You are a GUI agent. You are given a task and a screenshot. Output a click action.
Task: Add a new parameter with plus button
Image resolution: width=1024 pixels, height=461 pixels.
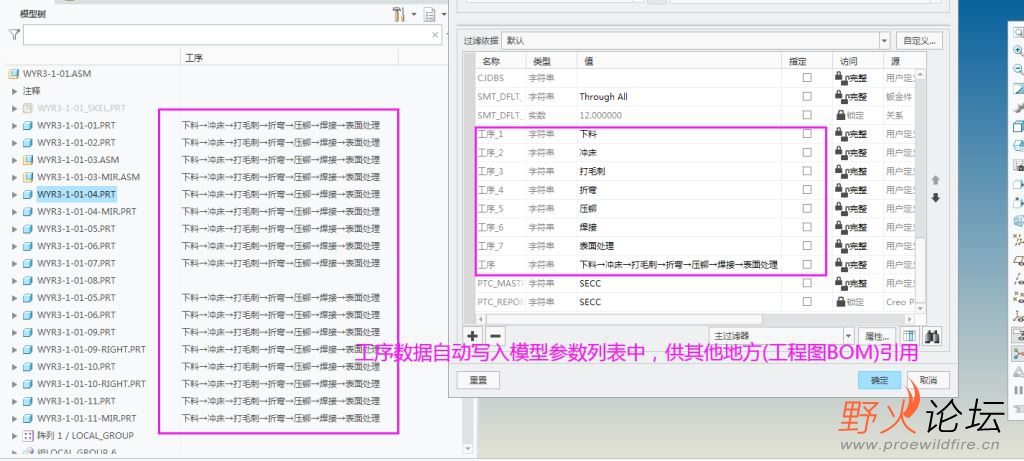click(473, 335)
